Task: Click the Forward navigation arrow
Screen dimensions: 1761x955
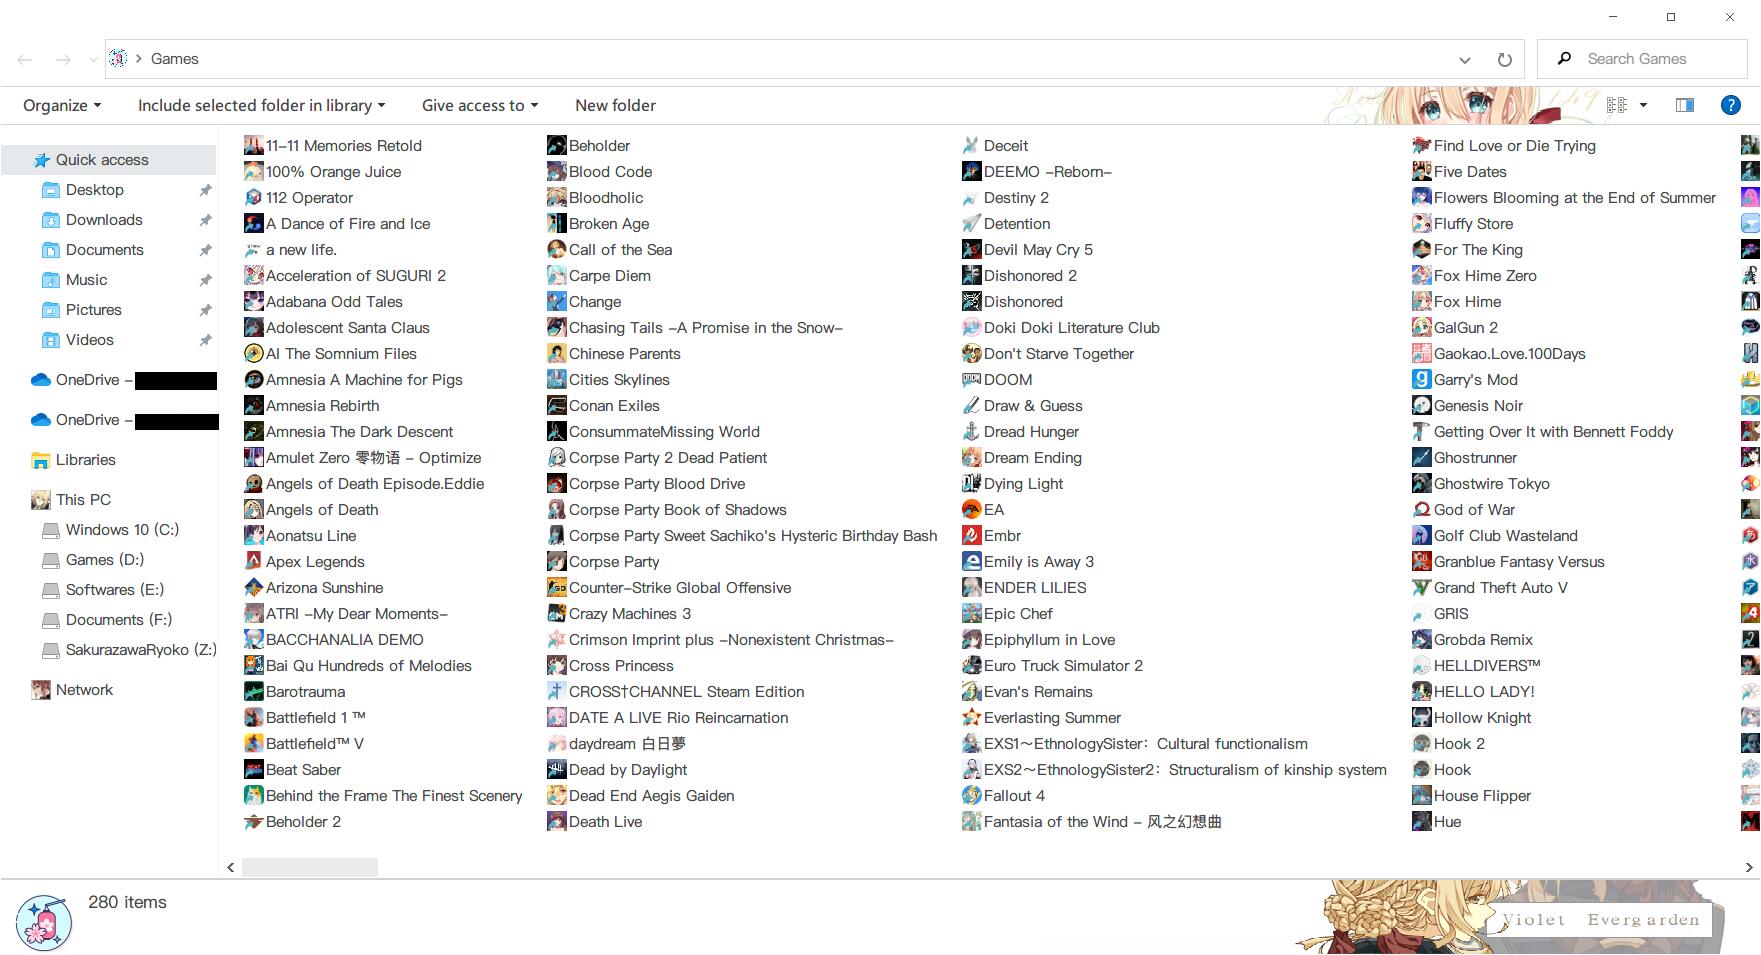Action: coord(63,60)
